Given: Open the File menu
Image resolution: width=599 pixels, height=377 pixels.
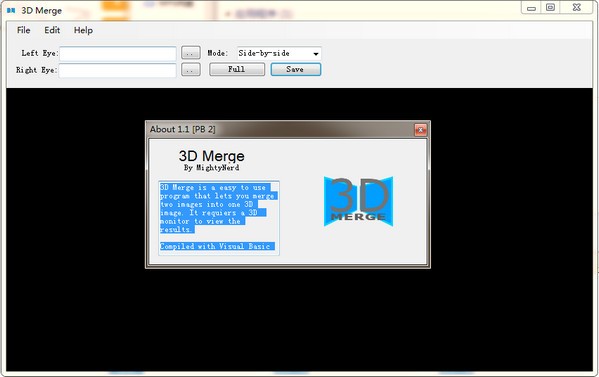Looking at the screenshot, I should tap(23, 30).
